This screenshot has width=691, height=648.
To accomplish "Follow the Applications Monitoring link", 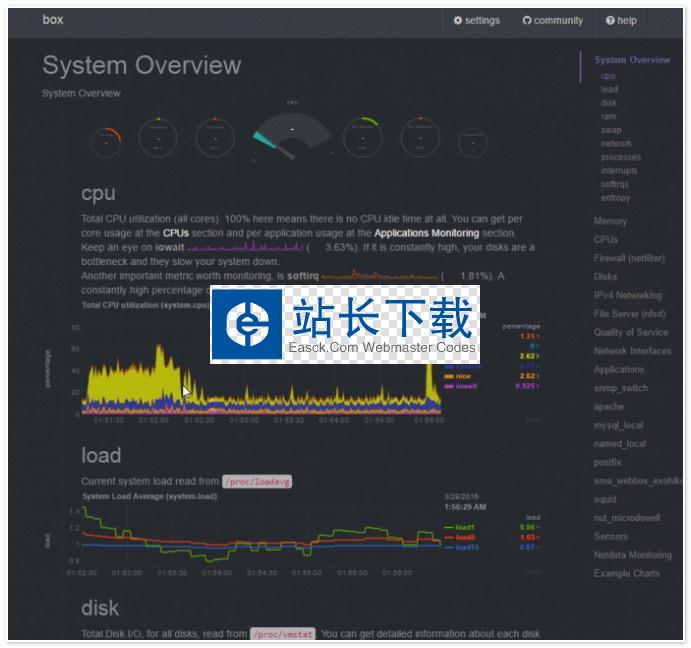I will tap(427, 233).
